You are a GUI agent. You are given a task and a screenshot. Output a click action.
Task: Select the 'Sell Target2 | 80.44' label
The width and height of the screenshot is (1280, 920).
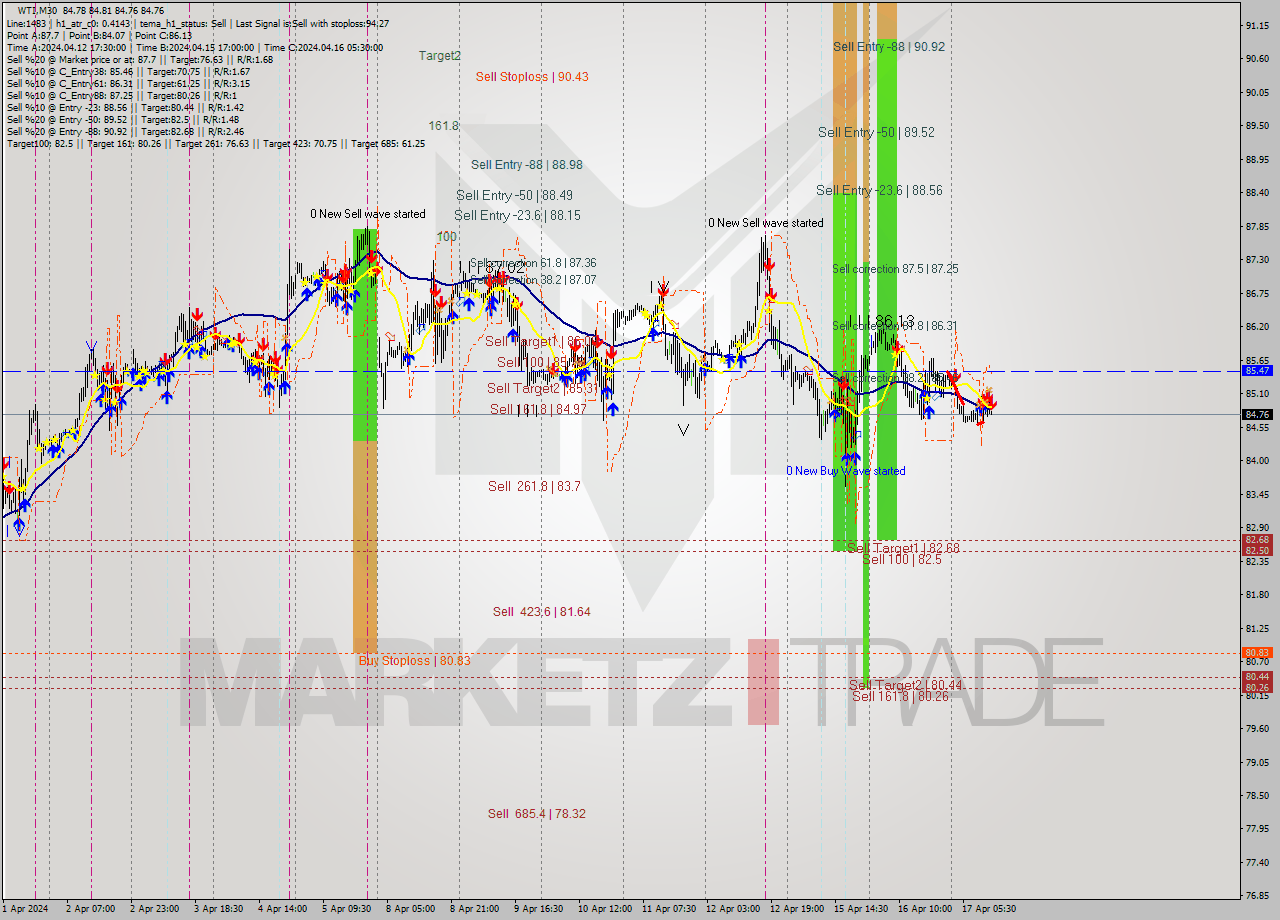pos(906,685)
